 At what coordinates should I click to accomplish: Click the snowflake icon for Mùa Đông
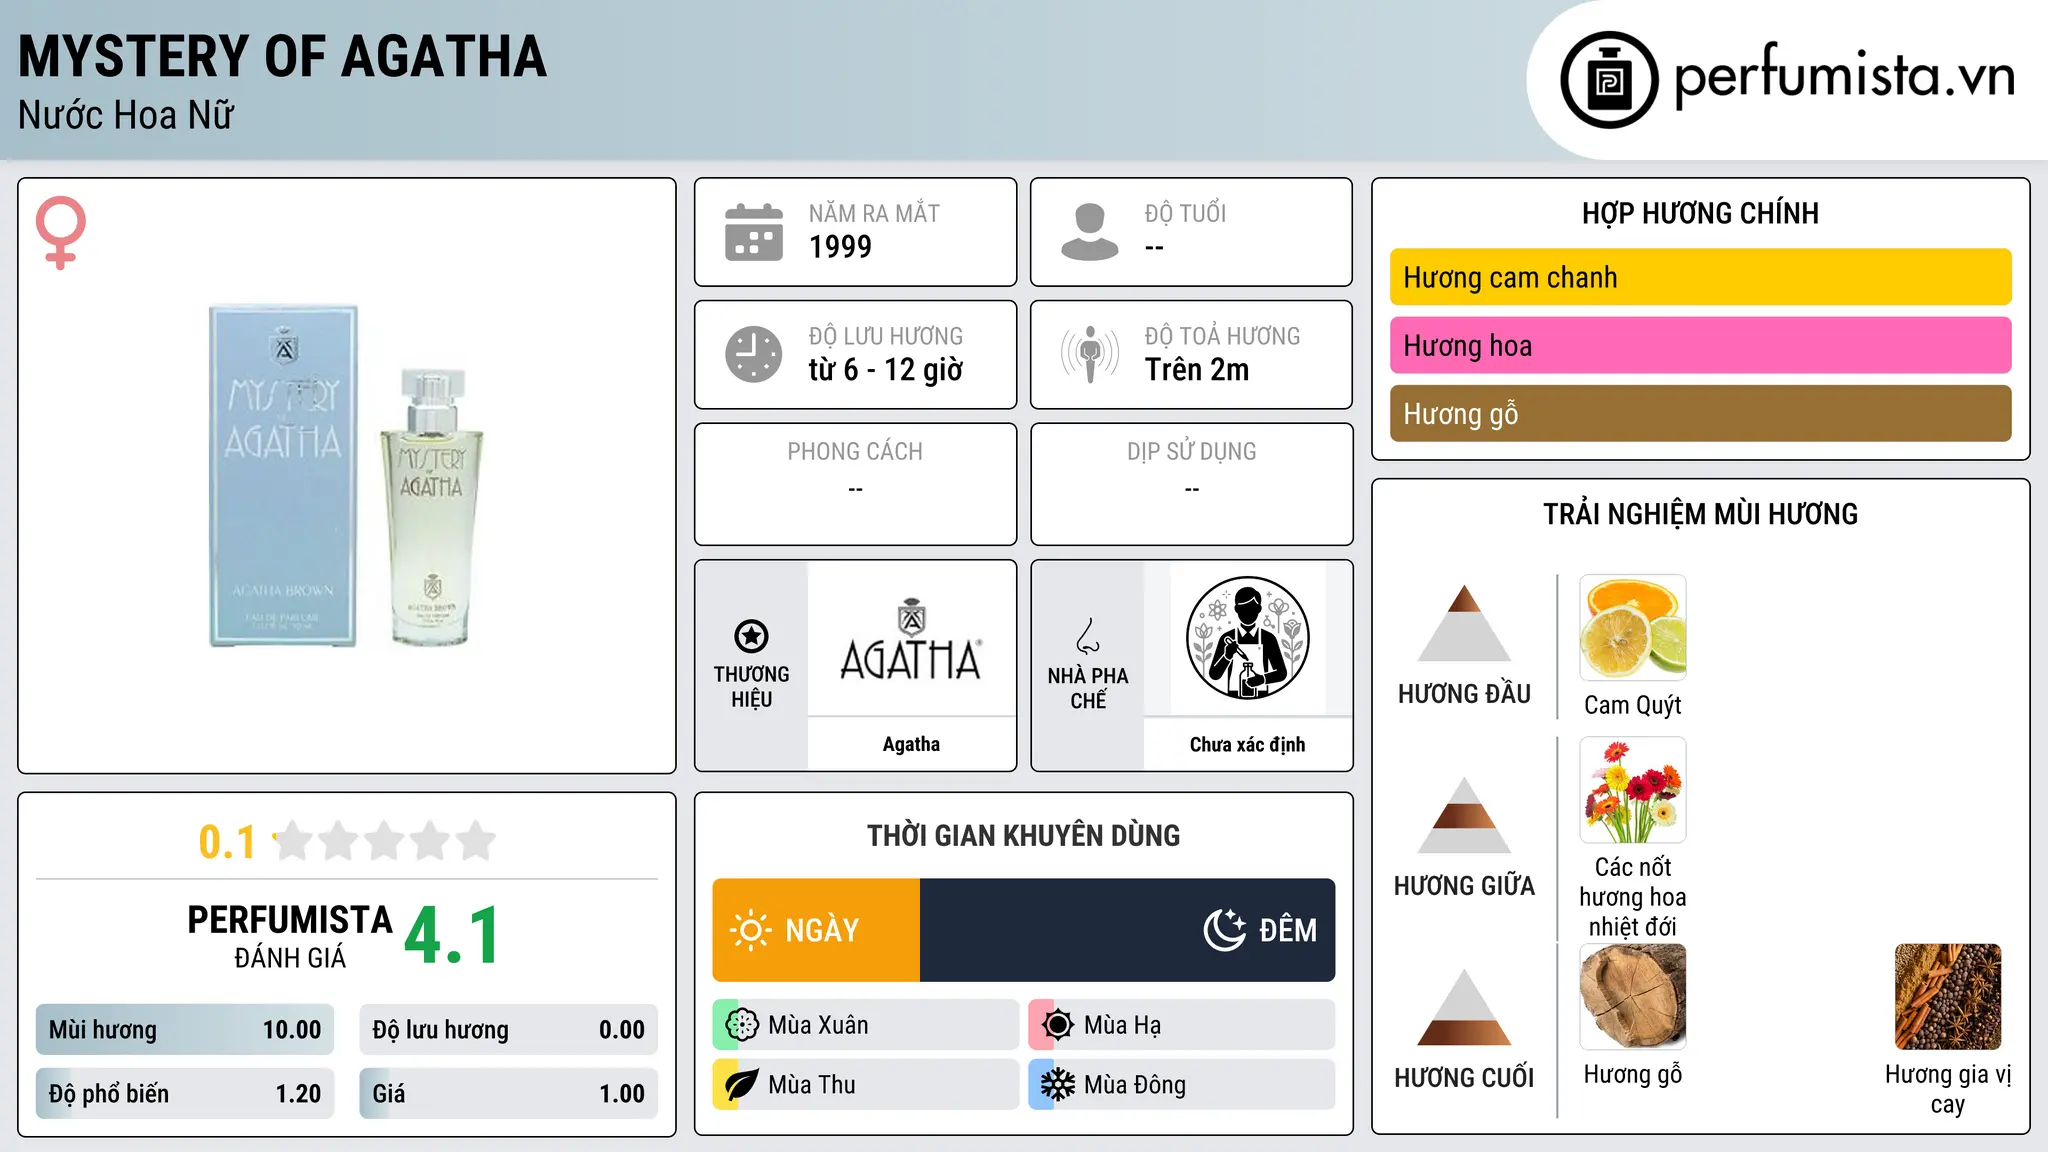[x=1058, y=1085]
